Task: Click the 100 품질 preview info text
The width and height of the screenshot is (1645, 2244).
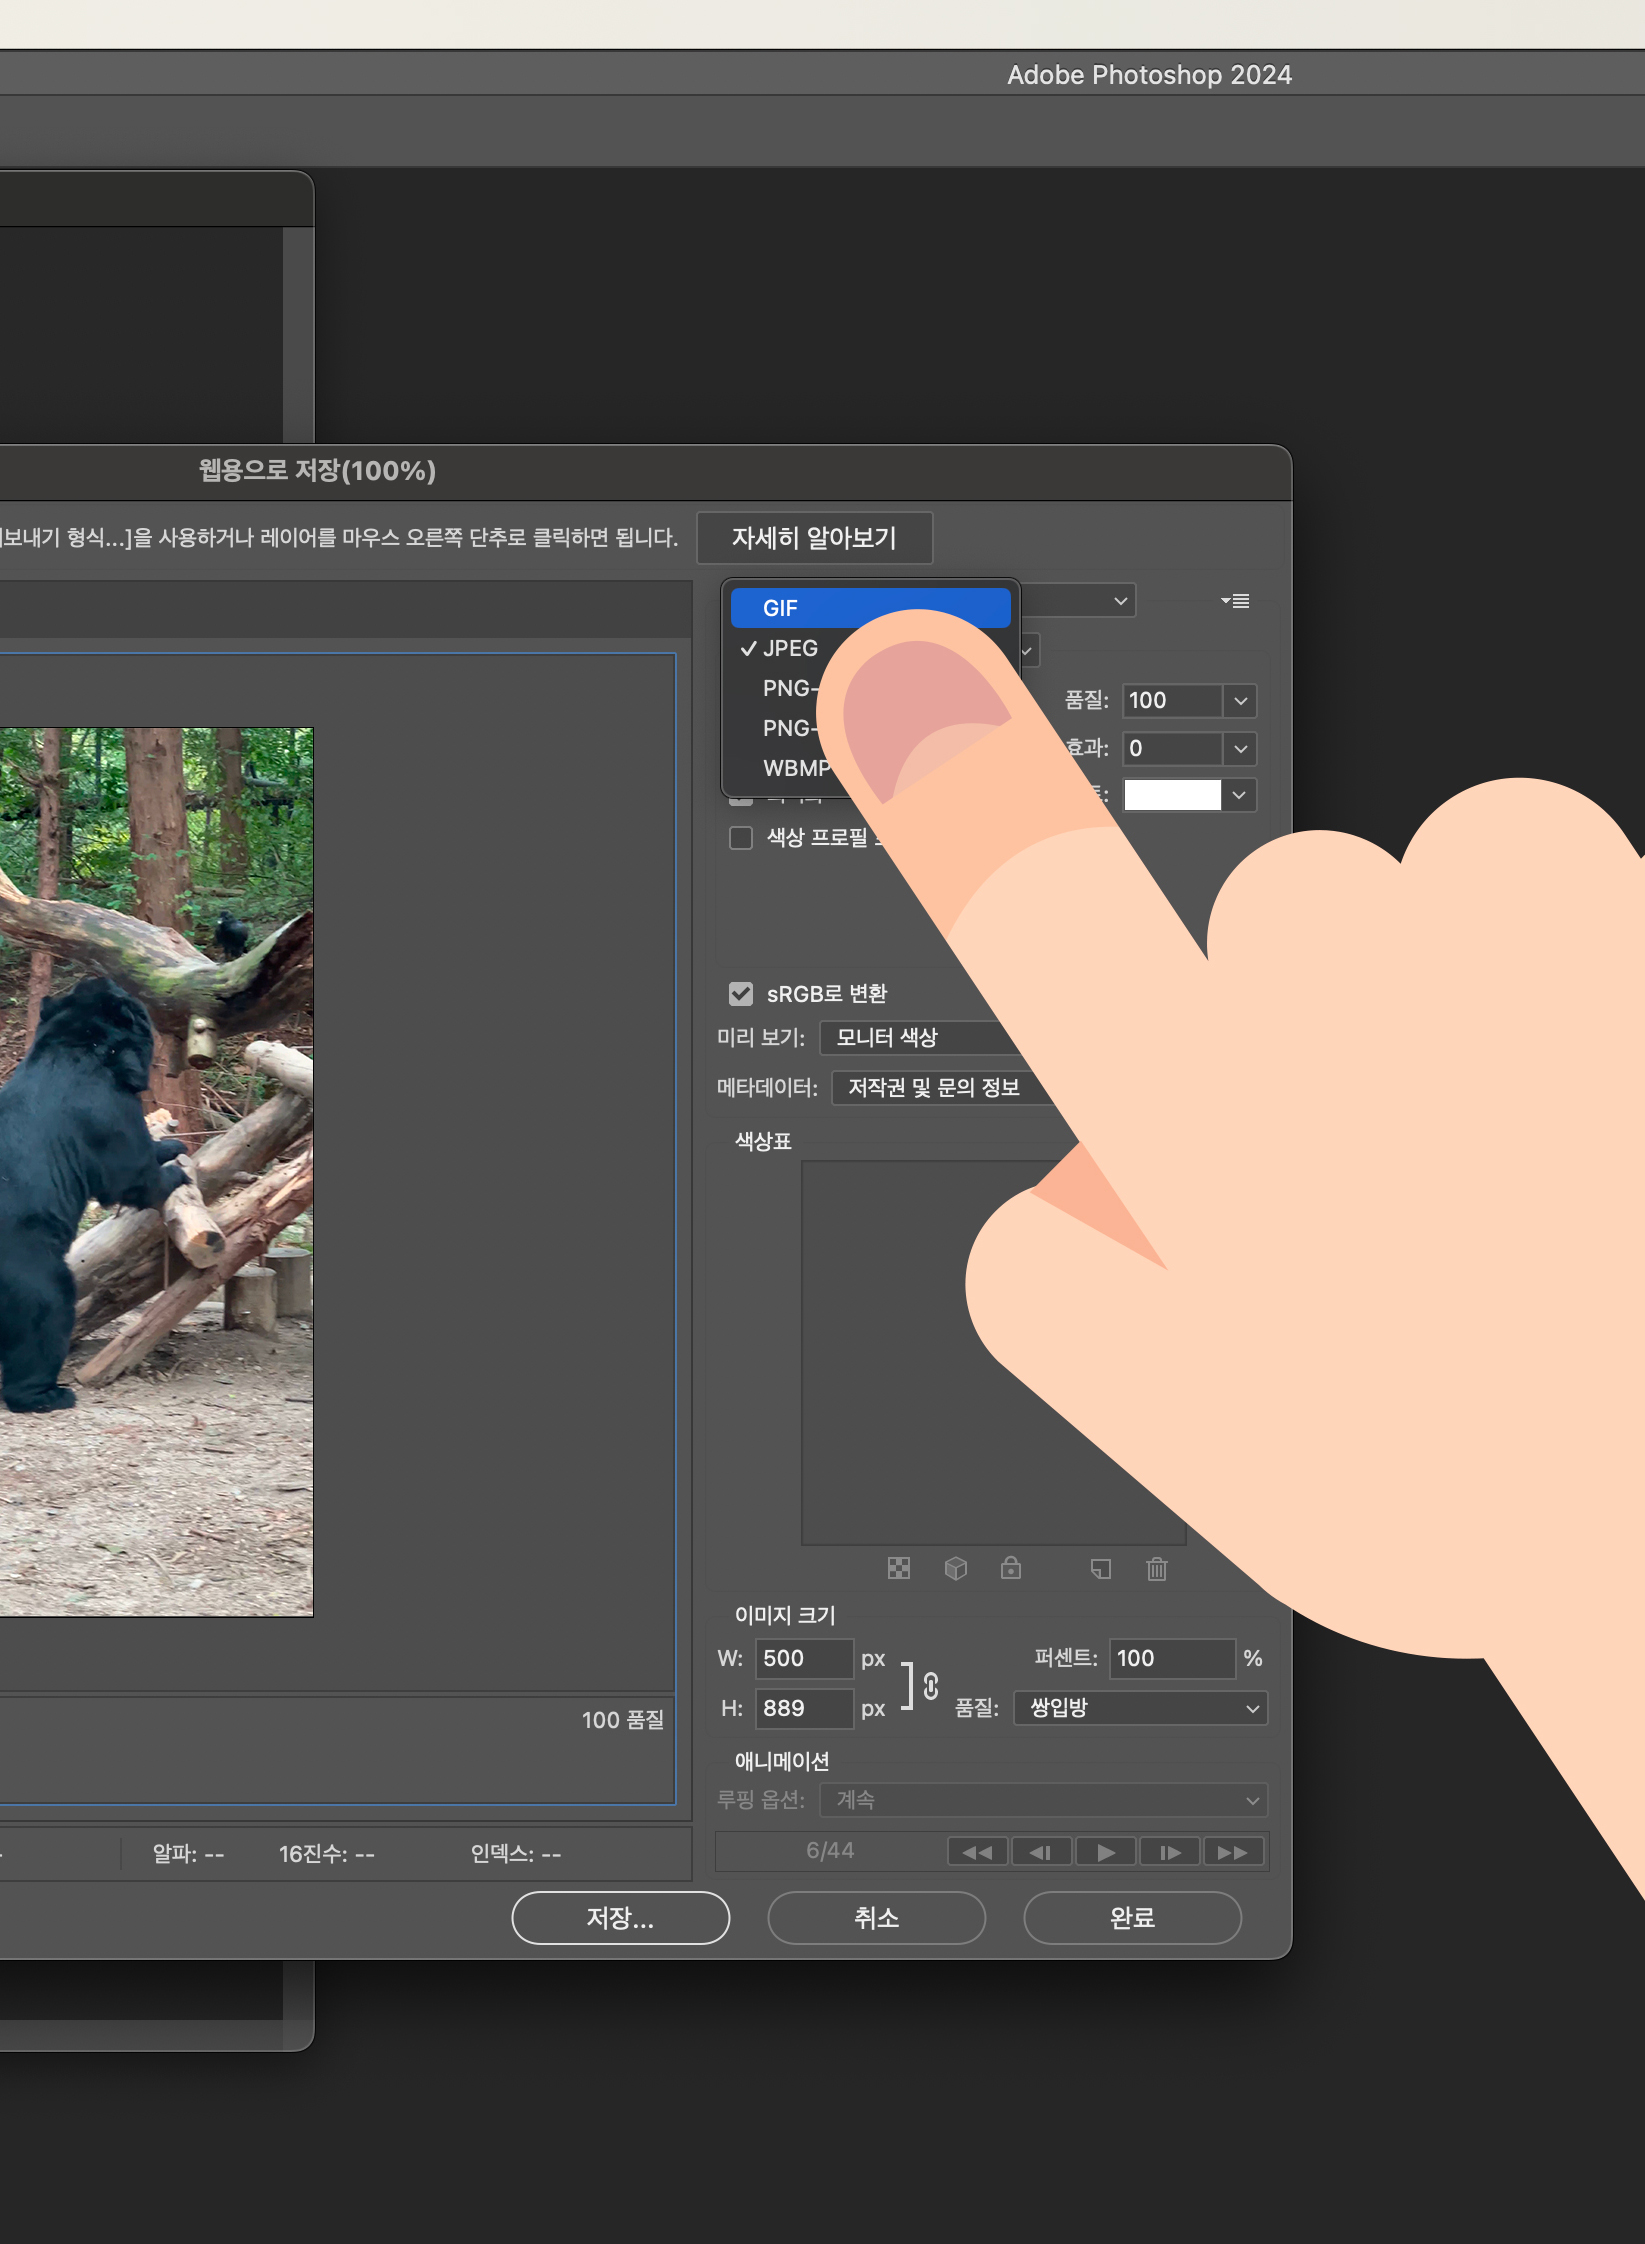Action: [x=623, y=1720]
